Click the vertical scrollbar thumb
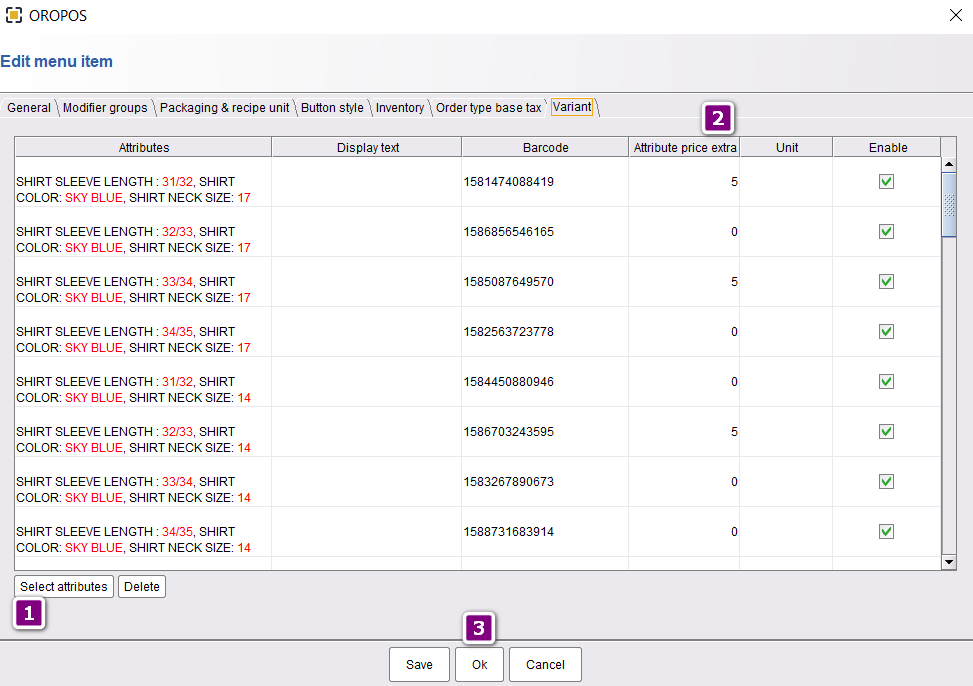Screen dimensions: 973x686 click(948, 204)
